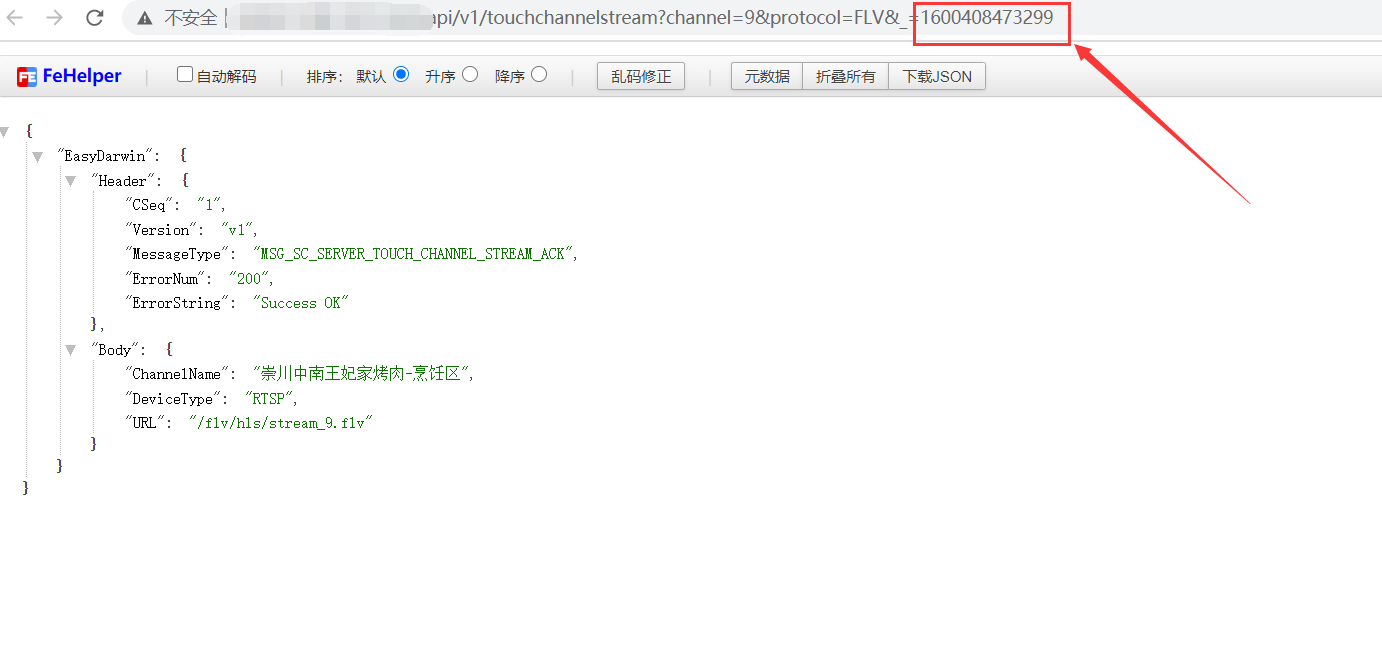Image resolution: width=1382 pixels, height=650 pixels.
Task: Select the ChannelName value text
Action: pos(361,374)
